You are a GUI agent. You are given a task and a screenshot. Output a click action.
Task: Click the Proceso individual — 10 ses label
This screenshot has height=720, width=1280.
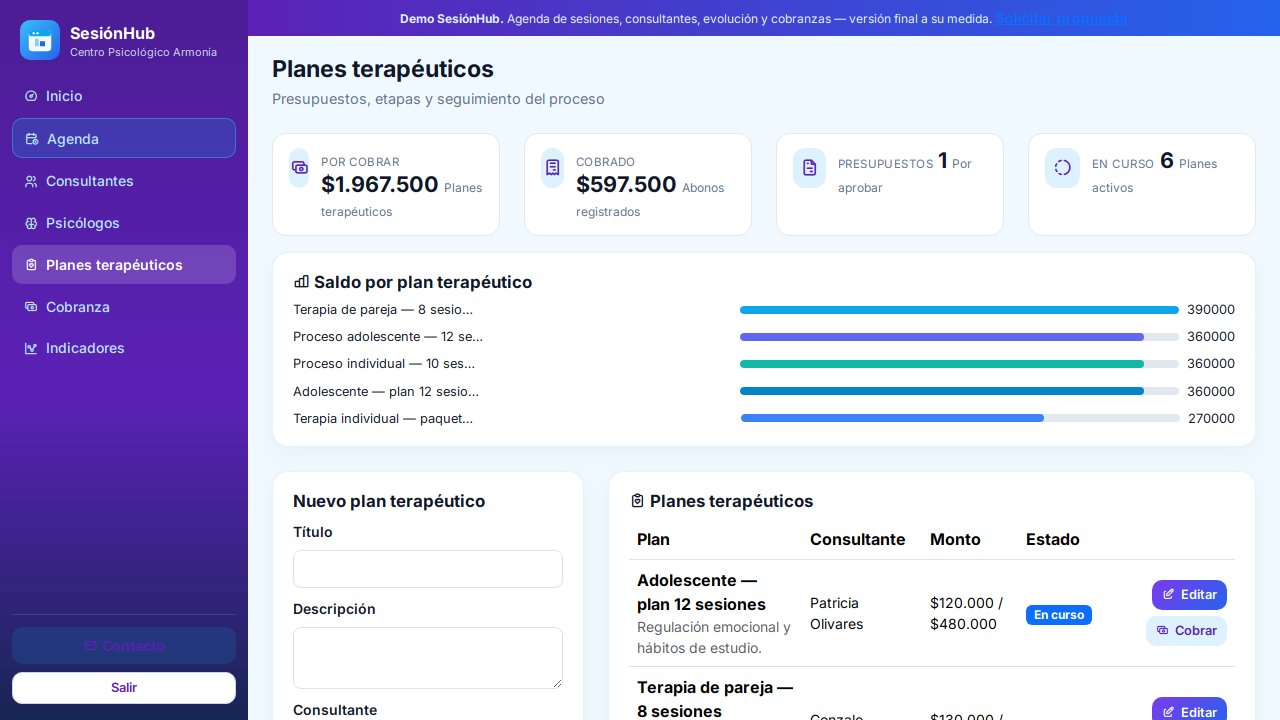pos(384,364)
